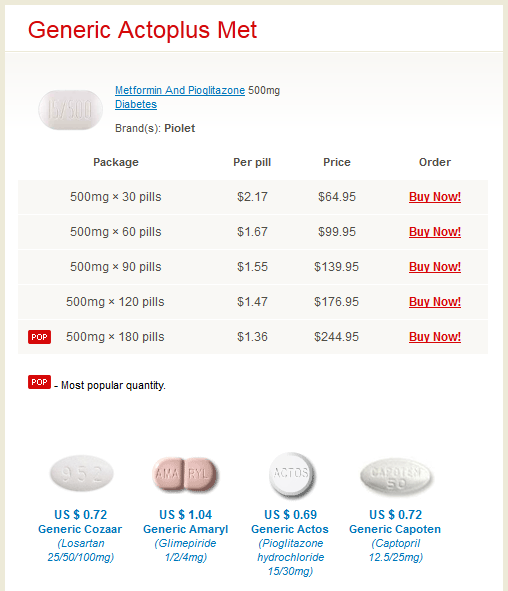508x591 pixels.
Task: Click the round Actos pill image
Action: coord(292,474)
